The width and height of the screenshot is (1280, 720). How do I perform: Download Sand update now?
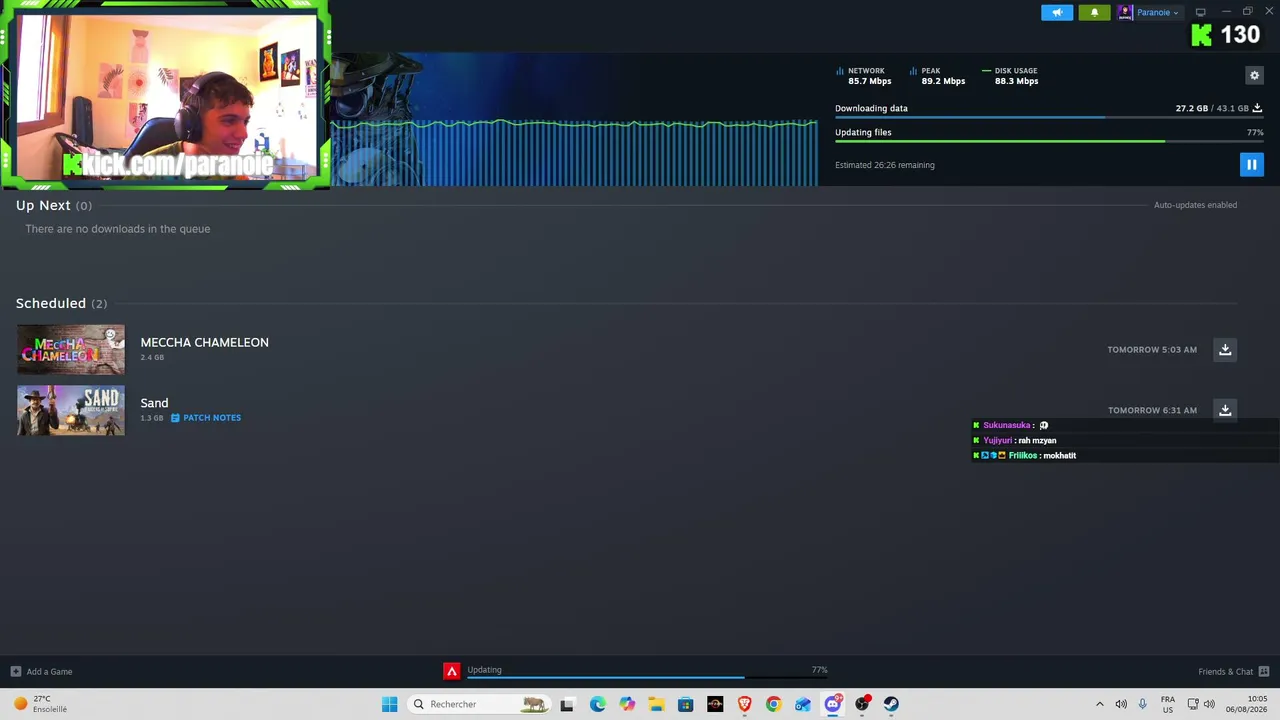coord(1225,410)
